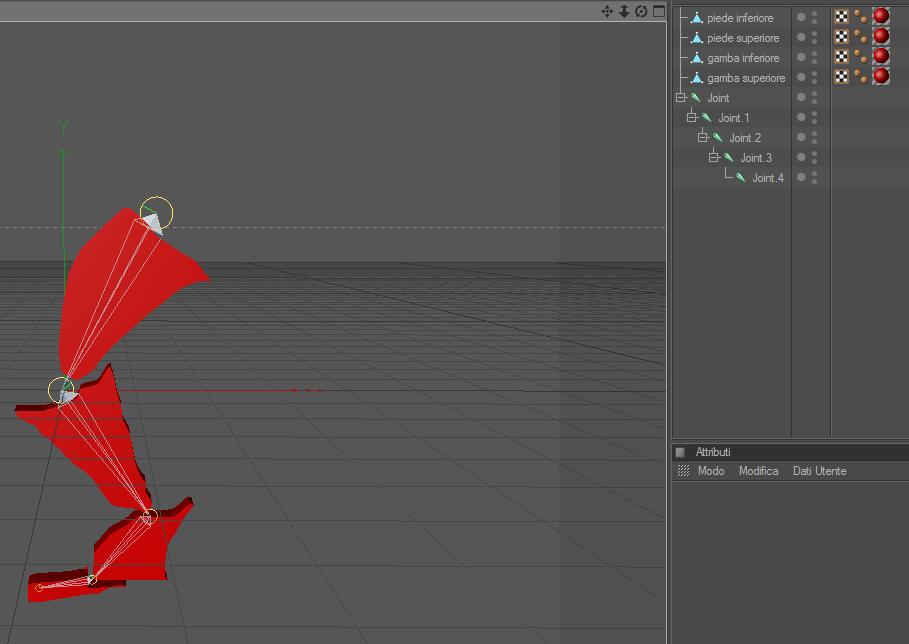The image size is (909, 644).
Task: Click the checkerboard UVW tag on gamba inferiore
Action: click(841, 57)
